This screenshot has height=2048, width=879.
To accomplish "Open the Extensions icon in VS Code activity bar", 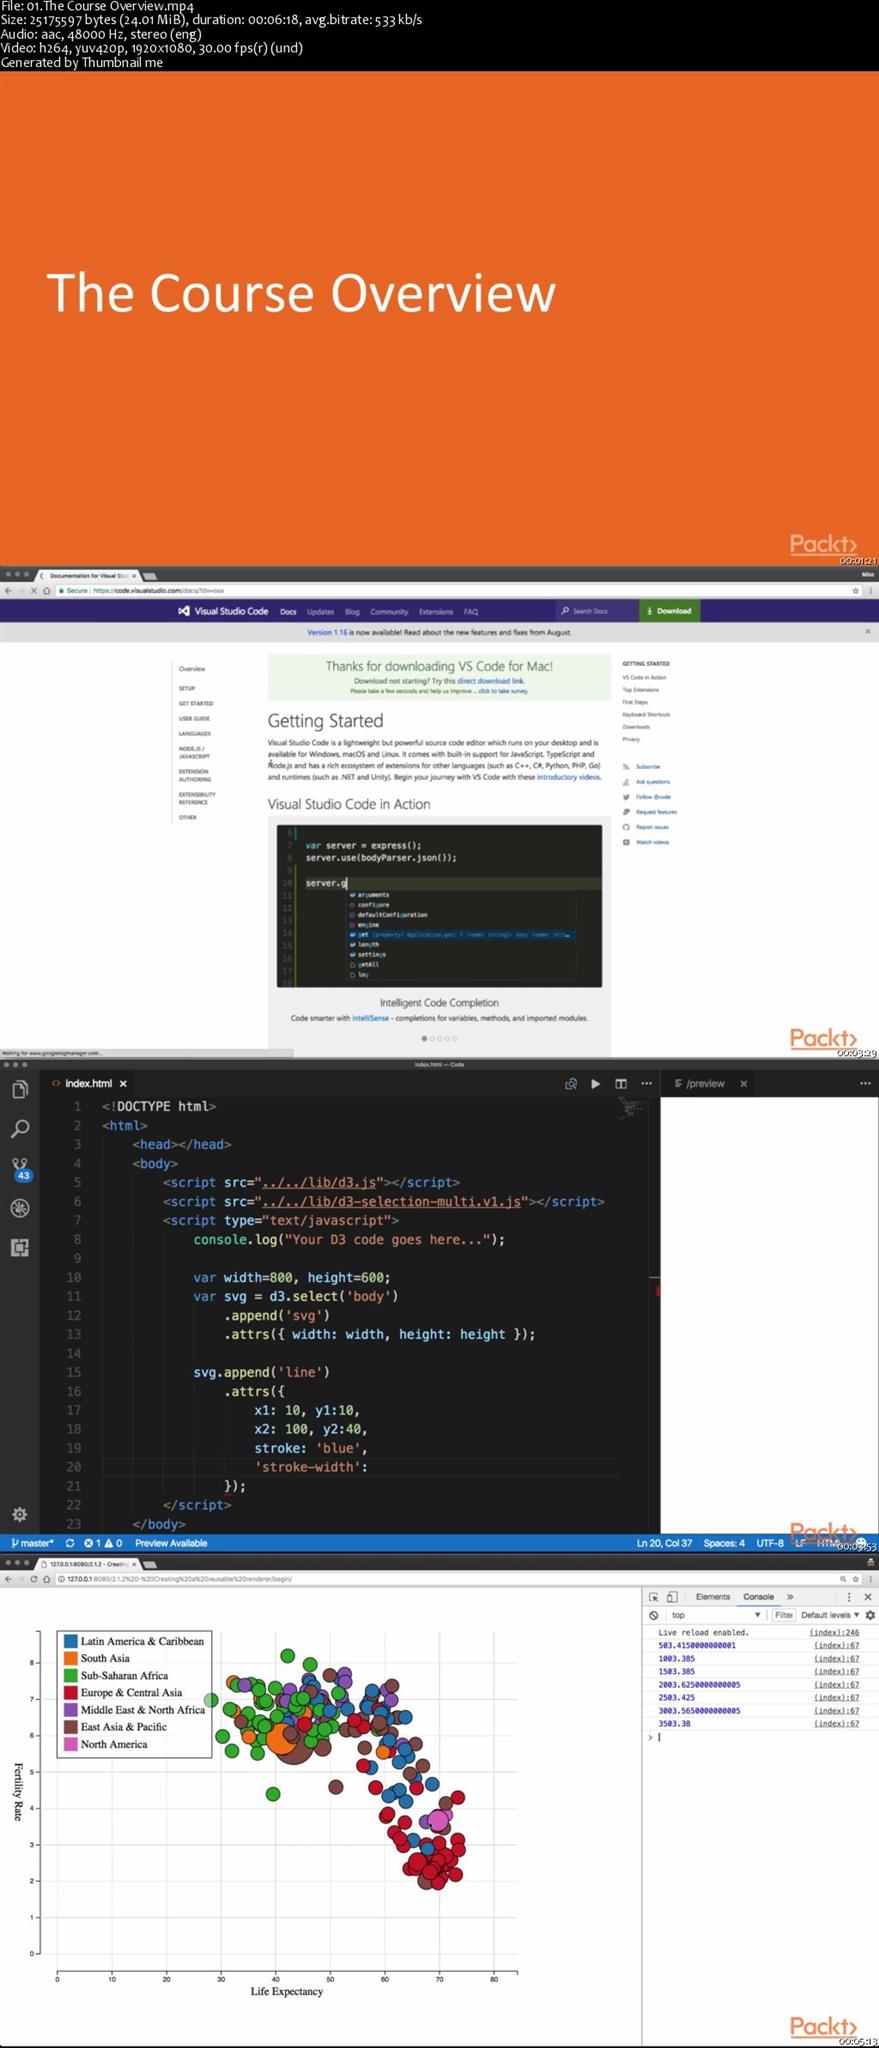I will pos(19,1247).
